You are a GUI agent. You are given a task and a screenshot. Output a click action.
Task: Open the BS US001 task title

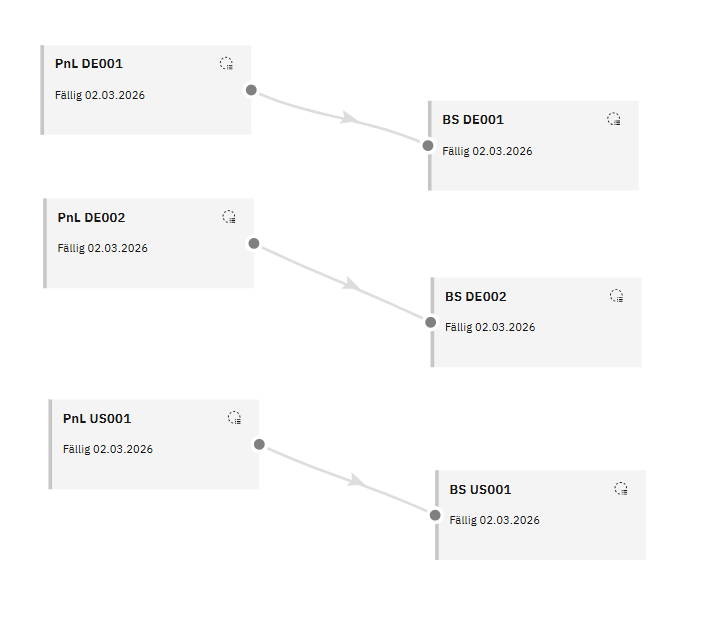(480, 490)
